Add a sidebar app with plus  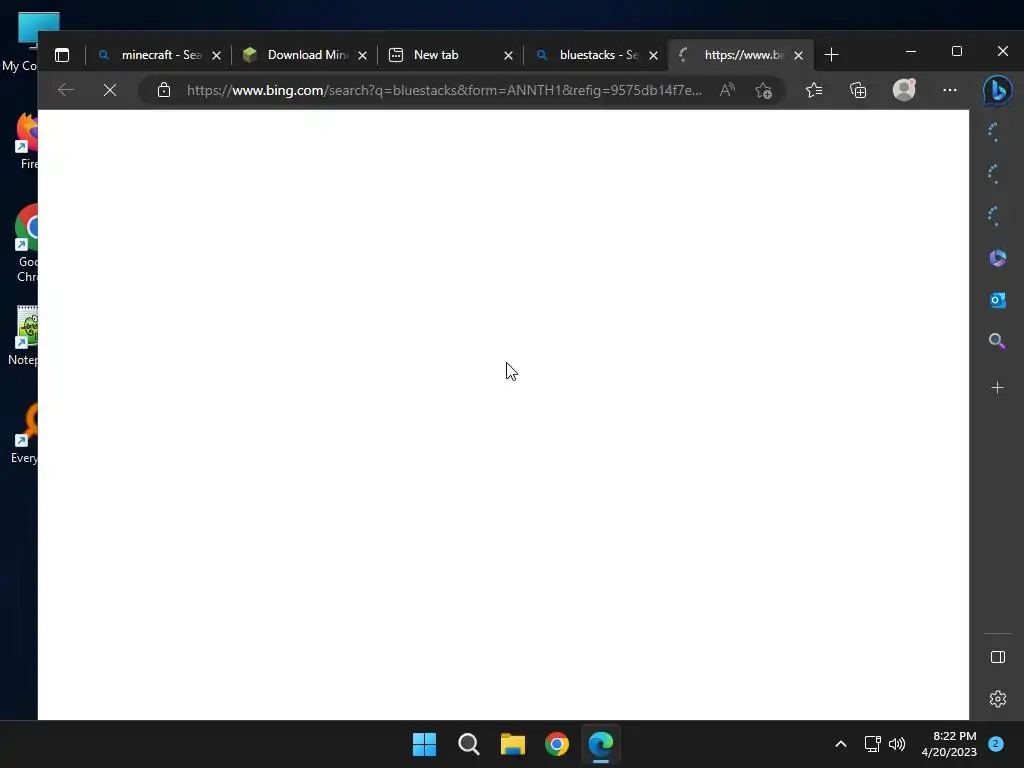click(x=997, y=388)
